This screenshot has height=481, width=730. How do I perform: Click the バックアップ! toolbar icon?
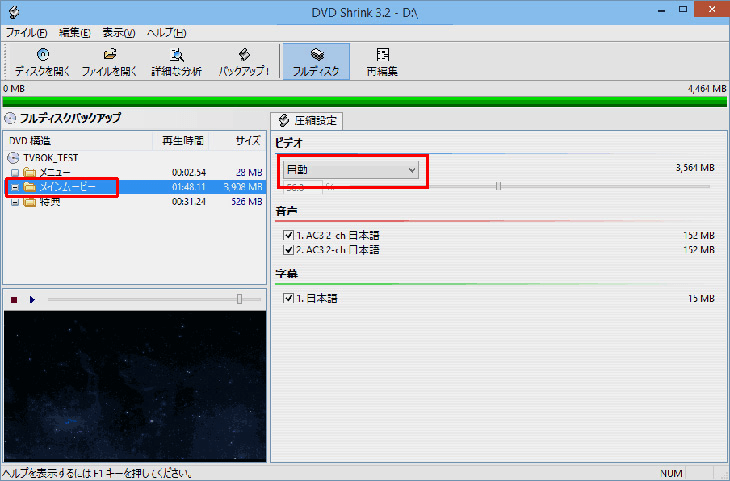(244, 55)
